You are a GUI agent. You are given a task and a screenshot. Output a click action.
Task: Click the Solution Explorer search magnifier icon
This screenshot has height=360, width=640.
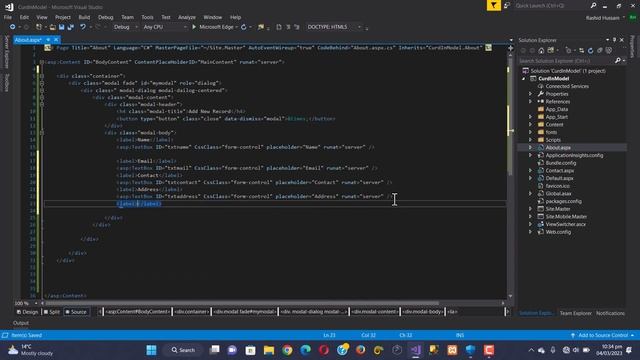coord(618,61)
